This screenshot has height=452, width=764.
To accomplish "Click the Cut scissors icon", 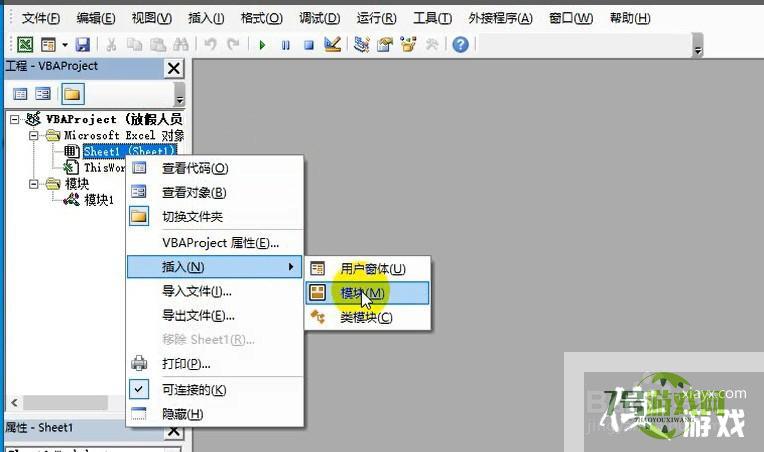I will click(111, 45).
